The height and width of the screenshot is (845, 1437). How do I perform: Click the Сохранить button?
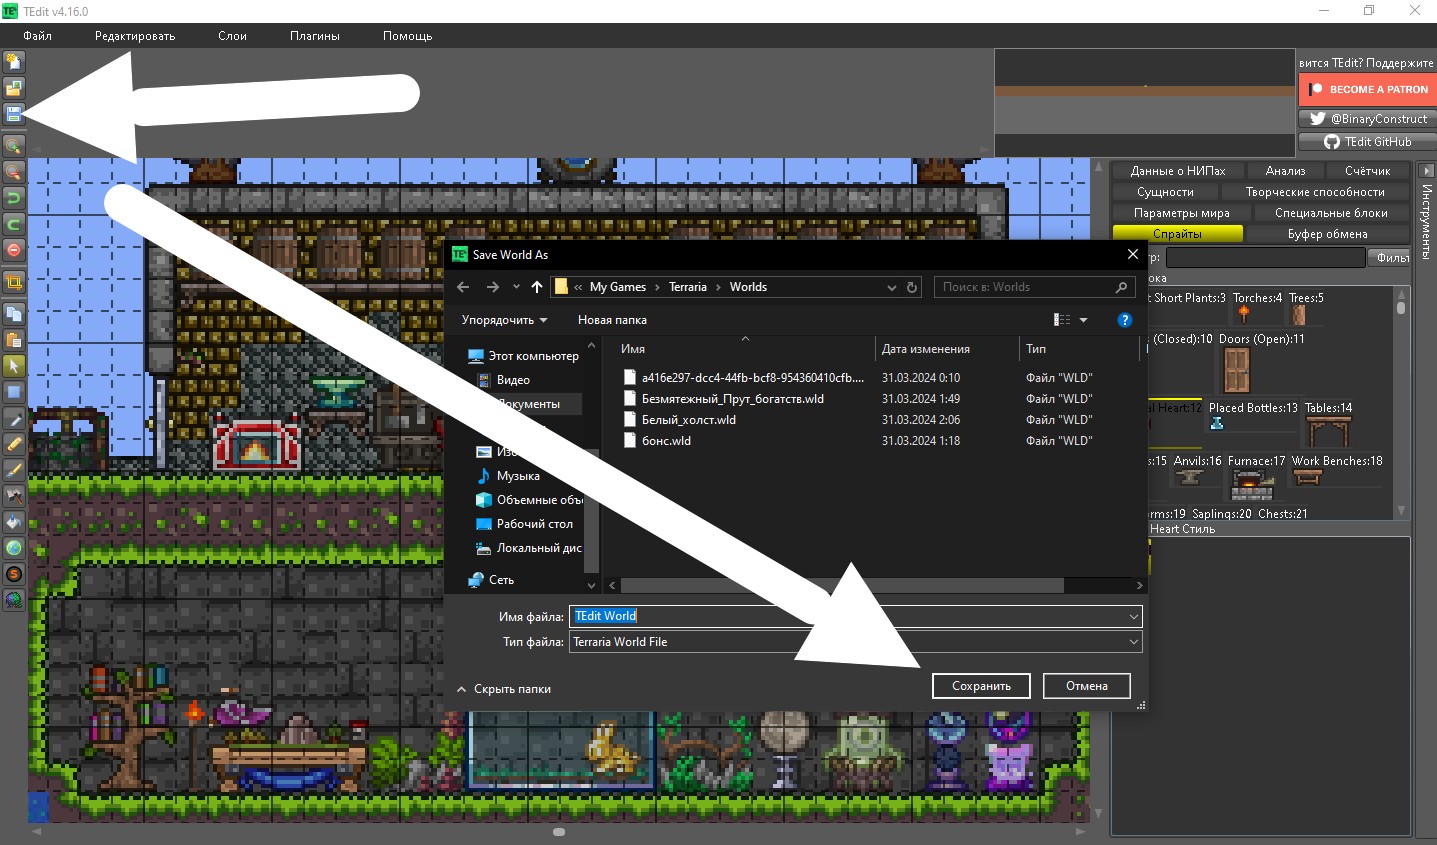(981, 686)
